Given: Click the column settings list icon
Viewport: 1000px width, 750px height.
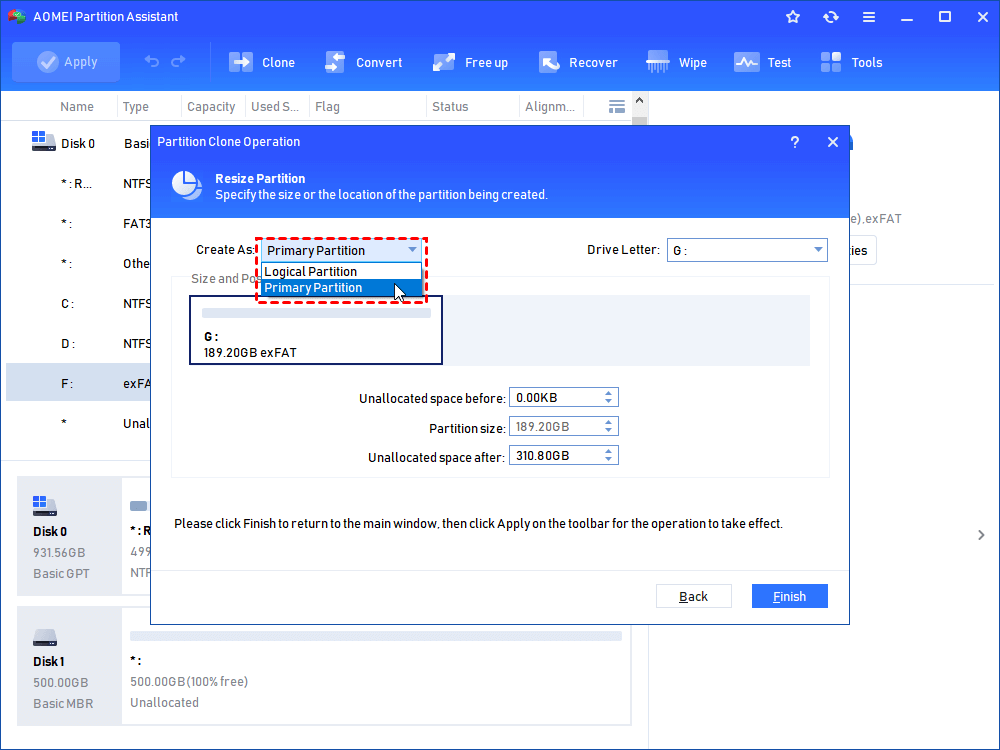Looking at the screenshot, I should 617,107.
